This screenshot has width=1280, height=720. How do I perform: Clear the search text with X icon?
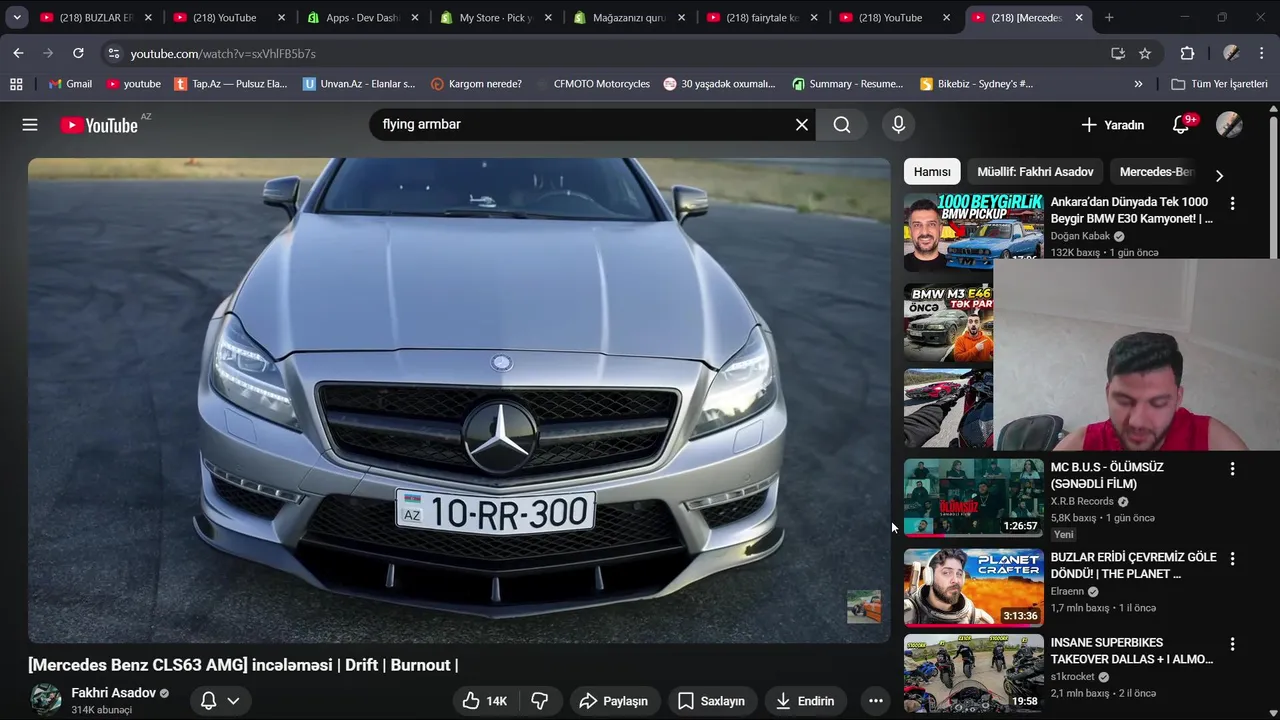click(801, 124)
